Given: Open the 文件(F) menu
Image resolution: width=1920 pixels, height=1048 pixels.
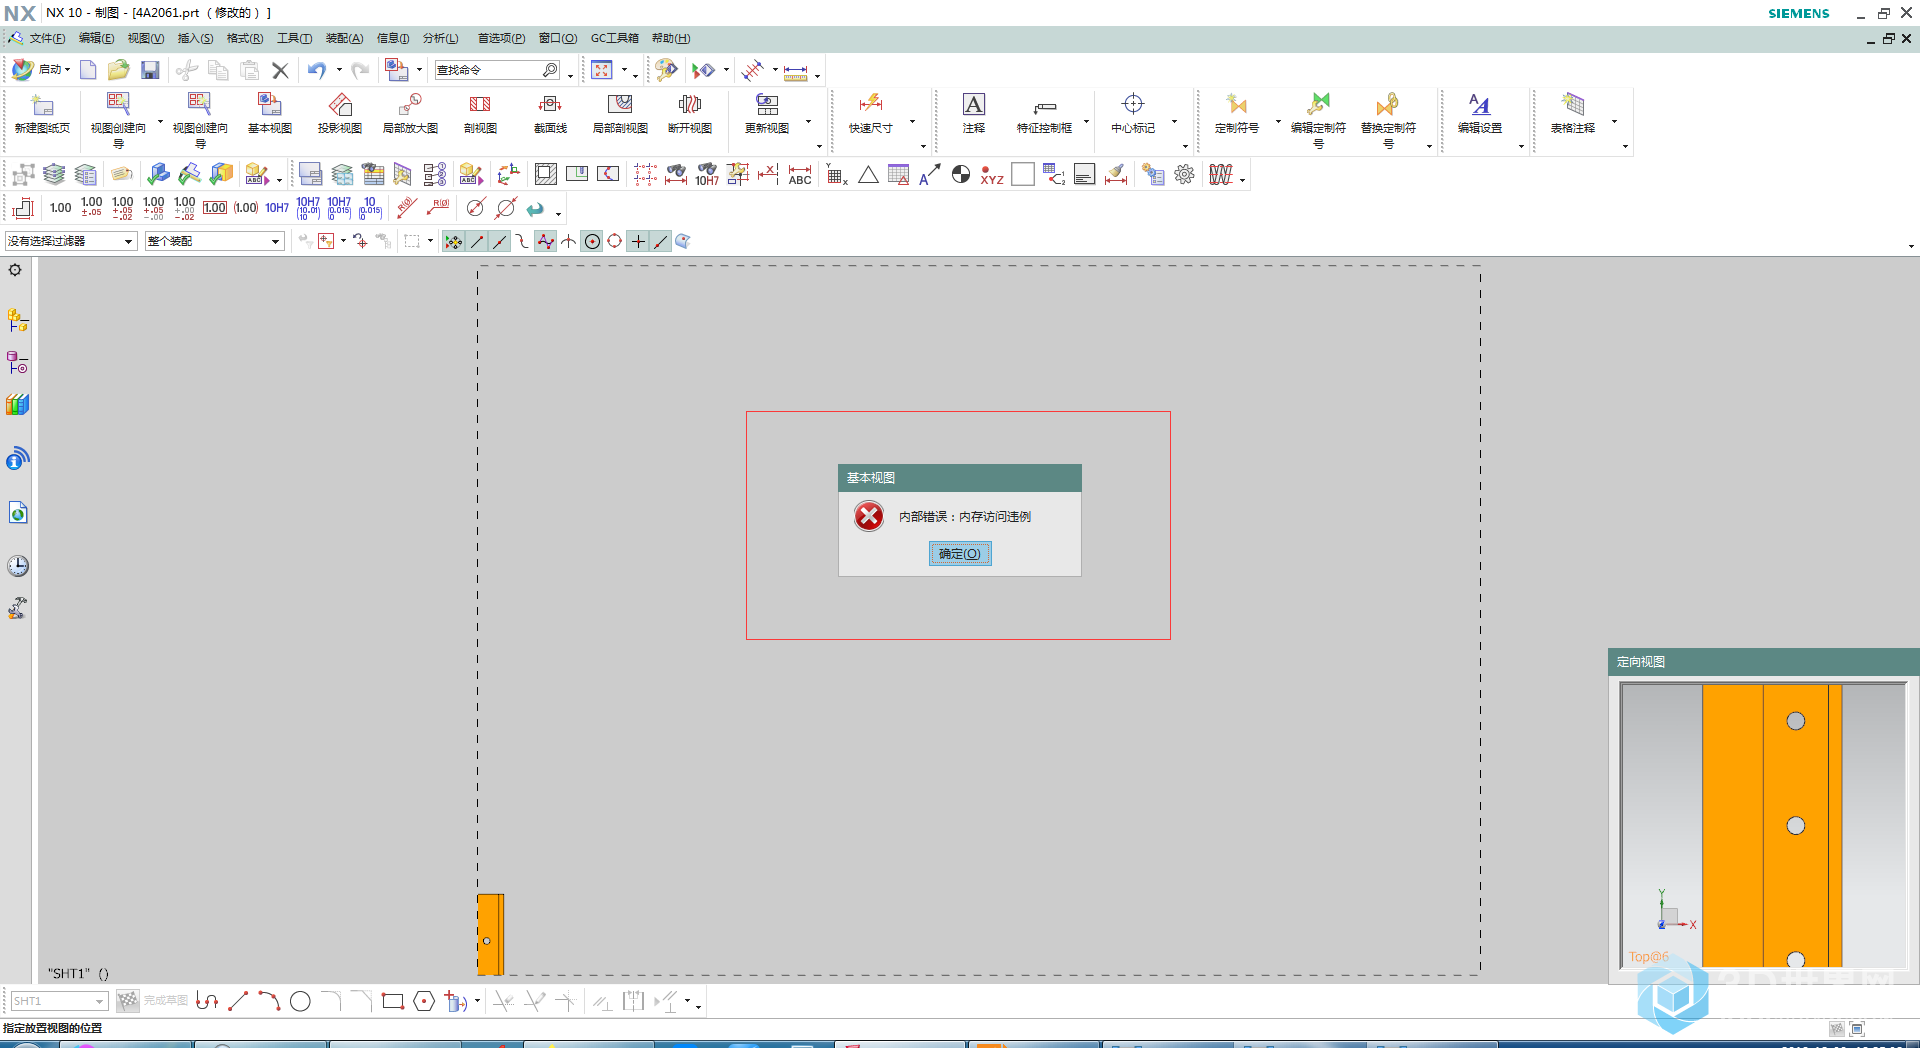Looking at the screenshot, I should [x=46, y=38].
